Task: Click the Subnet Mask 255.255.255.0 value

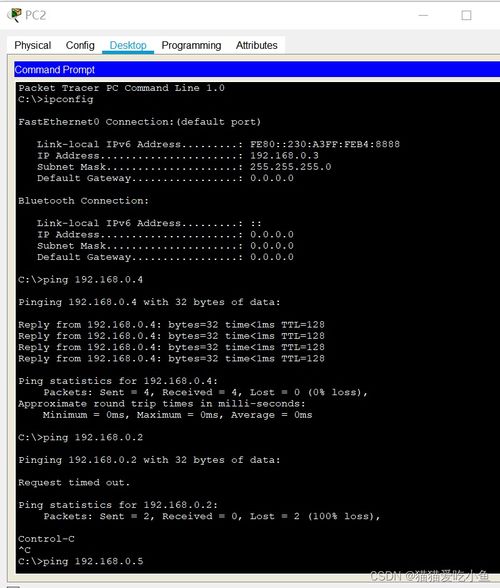Action: 291,167
